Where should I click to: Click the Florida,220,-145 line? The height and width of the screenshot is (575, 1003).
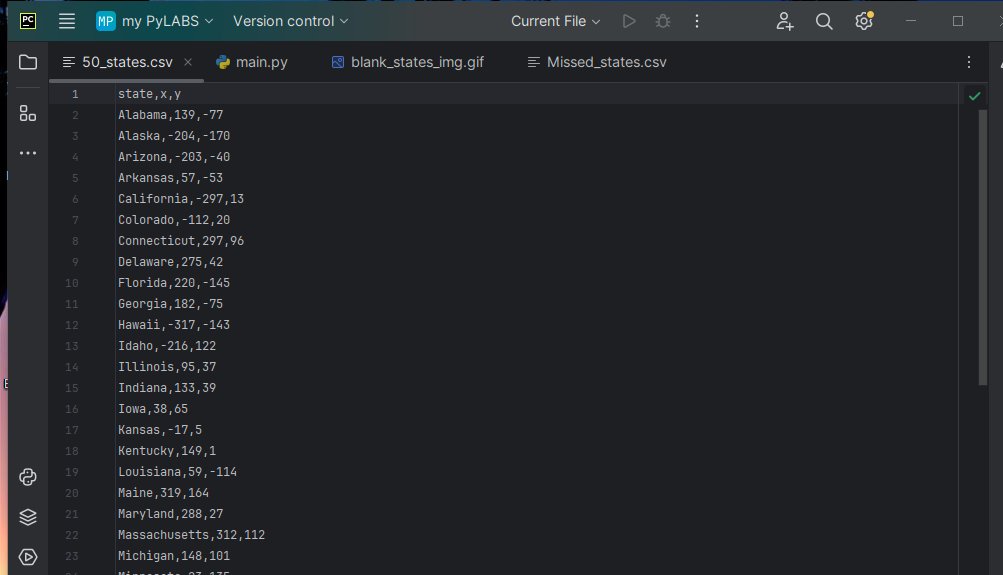(173, 283)
